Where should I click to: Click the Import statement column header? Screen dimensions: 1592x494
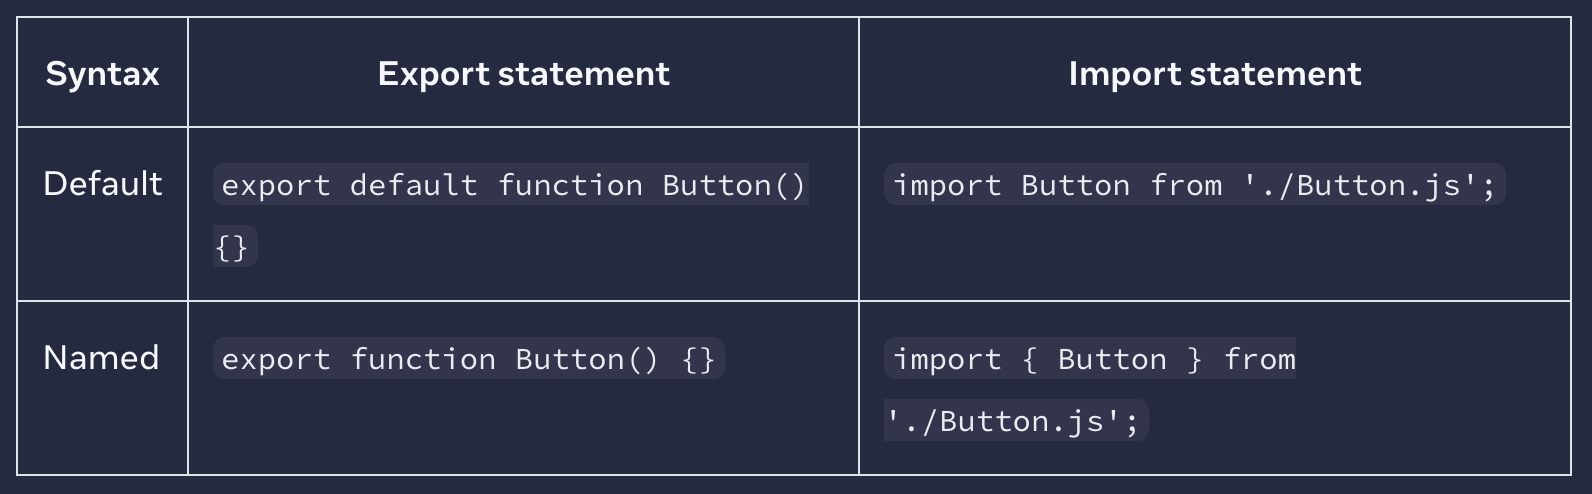1214,73
